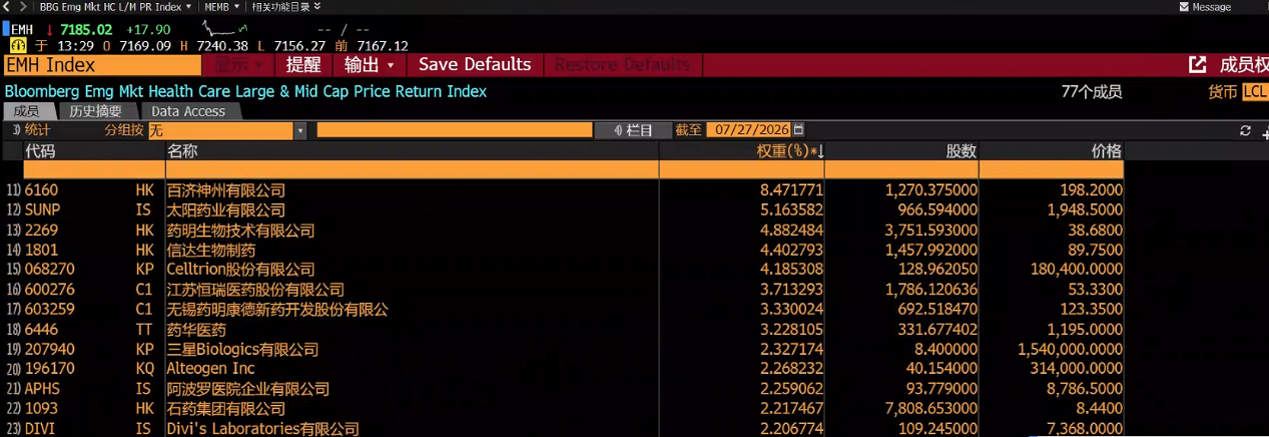Expand the 相关功能目录 menu
1269x437 pixels.
287,7
